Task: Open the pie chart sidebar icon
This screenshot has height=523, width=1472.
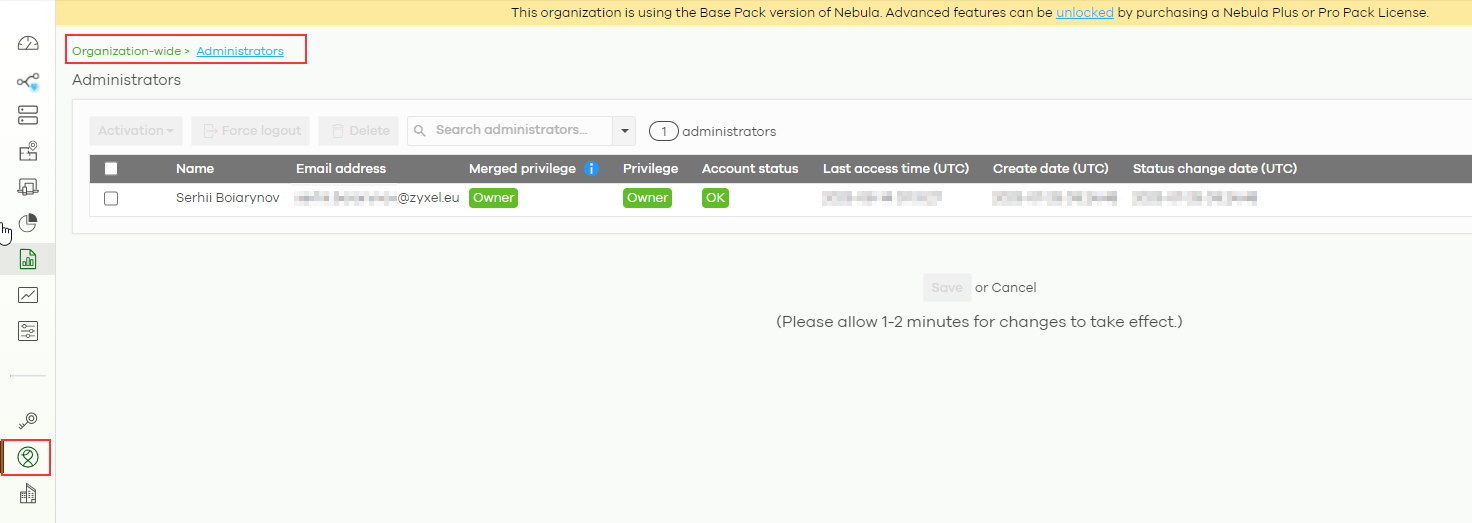Action: 28,222
